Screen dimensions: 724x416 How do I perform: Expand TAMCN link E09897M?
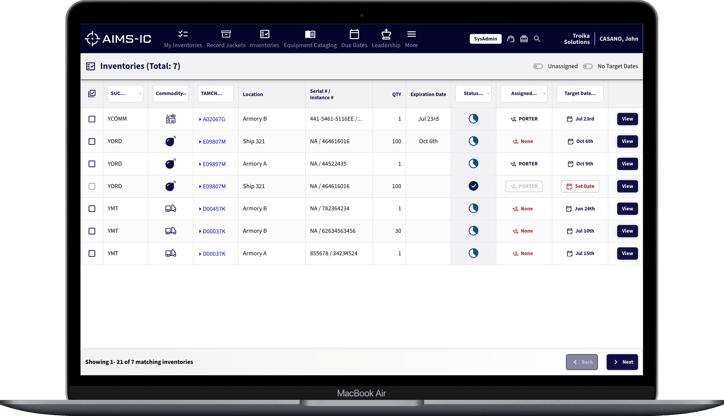coord(212,164)
